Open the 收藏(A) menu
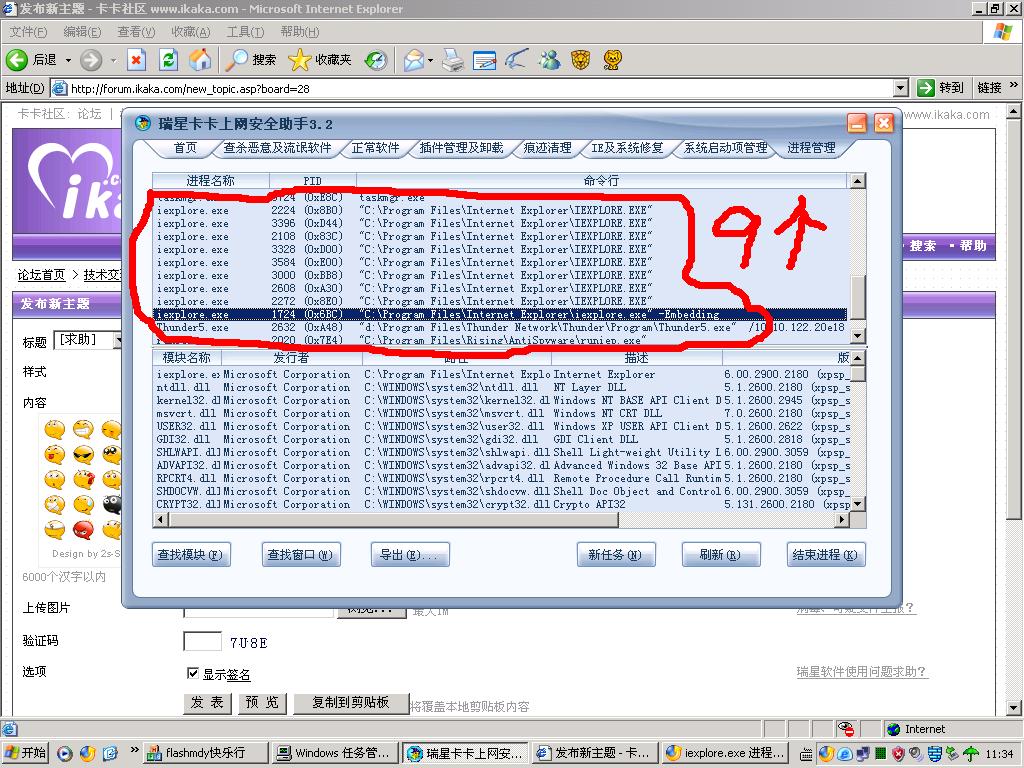Screen dimensions: 1024x768 [x=190, y=31]
